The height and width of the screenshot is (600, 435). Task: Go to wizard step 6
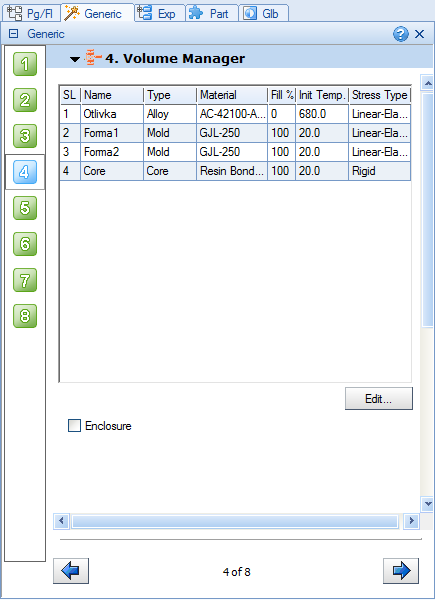coord(25,244)
